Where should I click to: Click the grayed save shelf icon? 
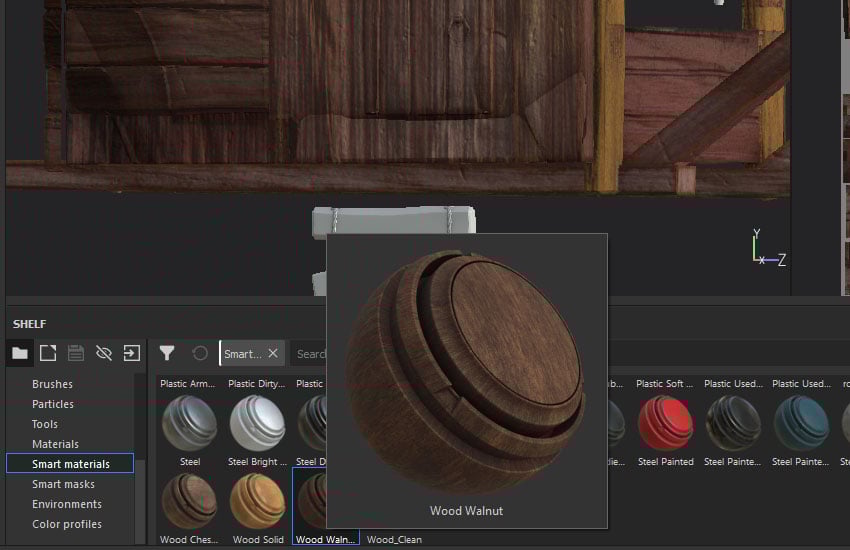pos(76,353)
